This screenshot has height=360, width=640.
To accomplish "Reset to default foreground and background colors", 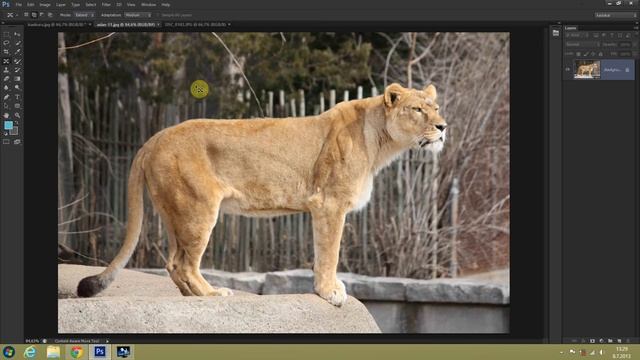I will (6, 133).
